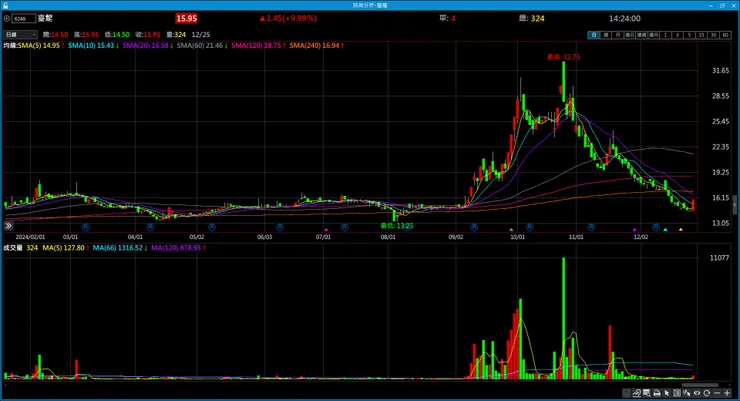The image size is (740, 401).
Task: Click the horizontal scrollbar thumb at bottom
Action: tap(700, 385)
